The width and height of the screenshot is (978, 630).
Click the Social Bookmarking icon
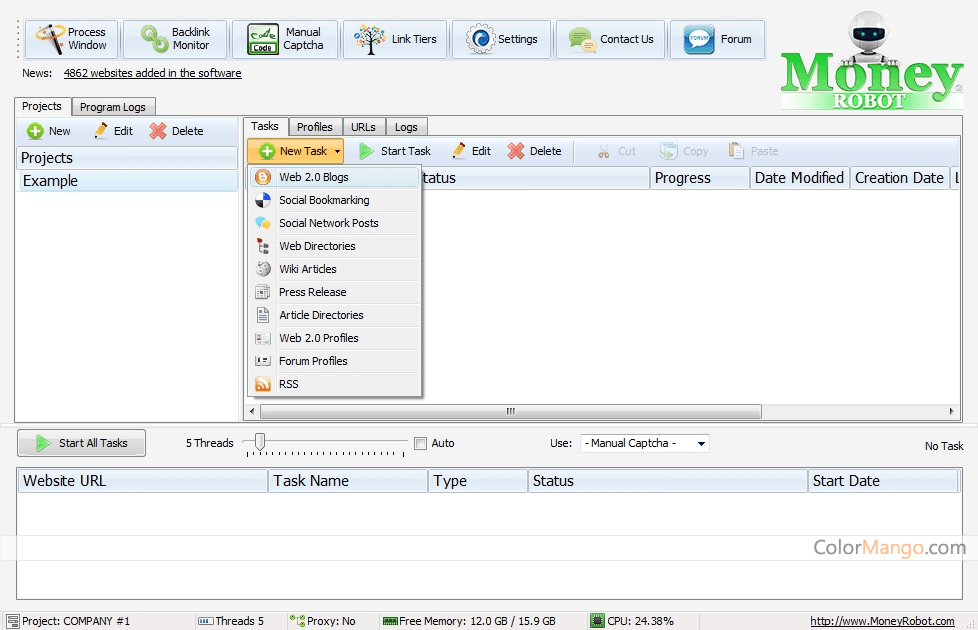[x=263, y=200]
